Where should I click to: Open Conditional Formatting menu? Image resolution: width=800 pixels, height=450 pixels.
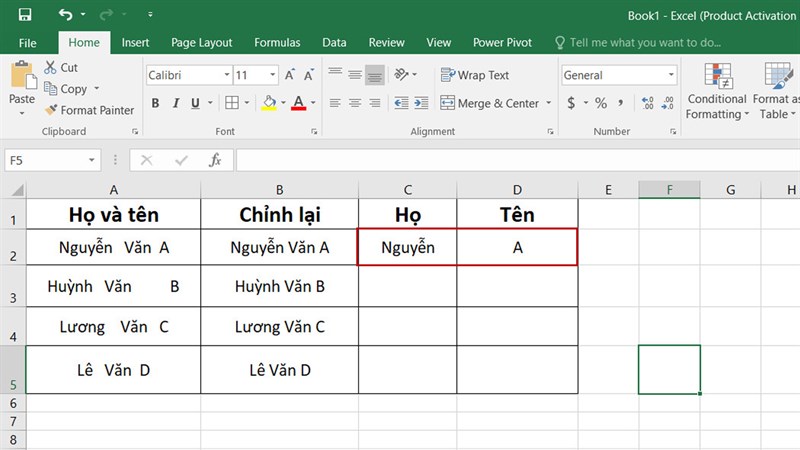point(717,92)
